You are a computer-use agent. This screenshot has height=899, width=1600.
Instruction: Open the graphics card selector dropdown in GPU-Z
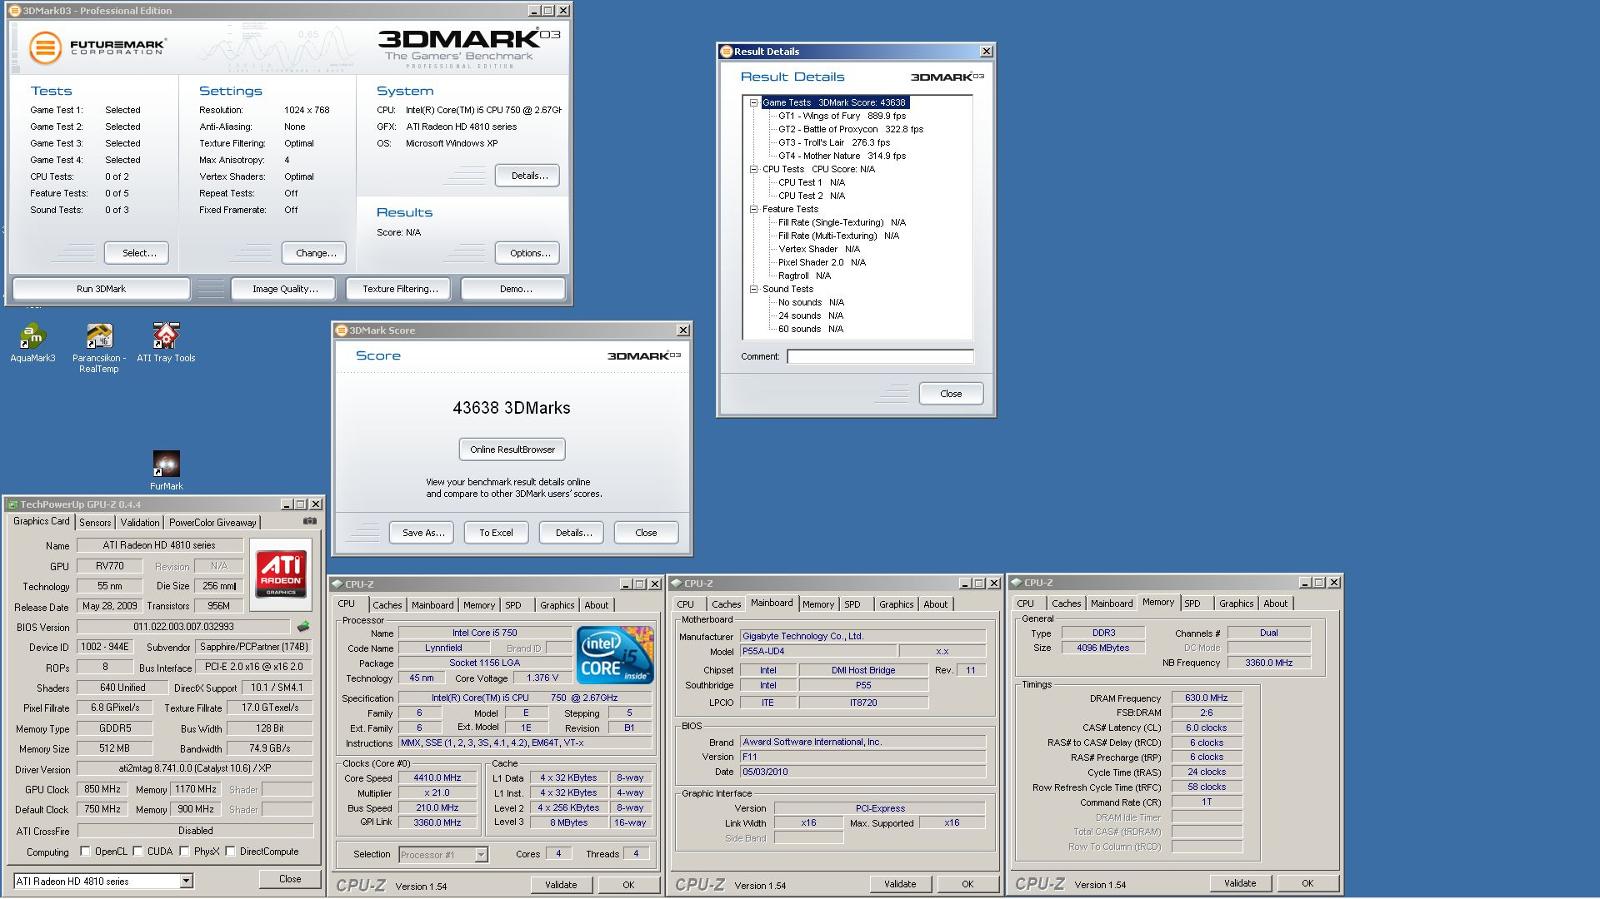point(186,881)
